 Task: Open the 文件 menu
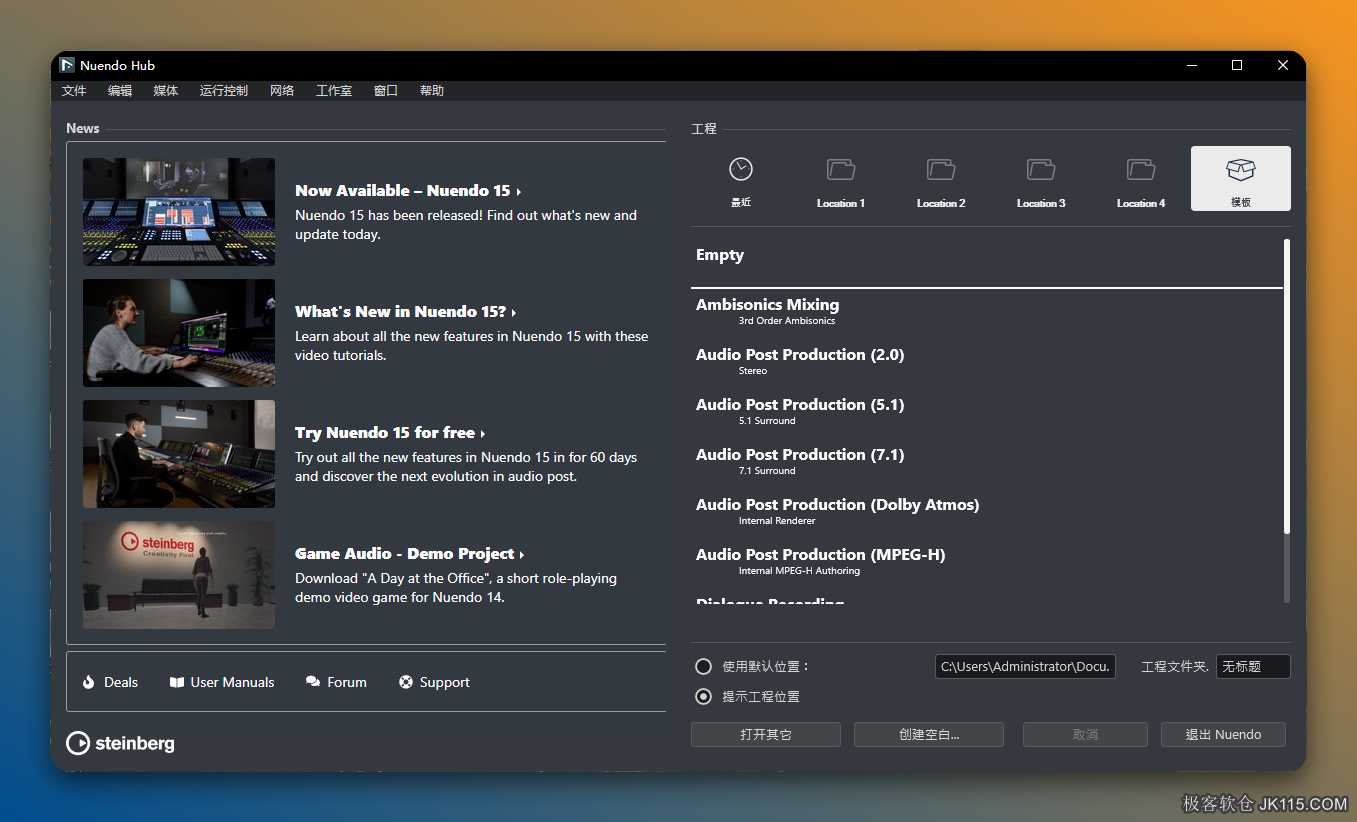[74, 91]
